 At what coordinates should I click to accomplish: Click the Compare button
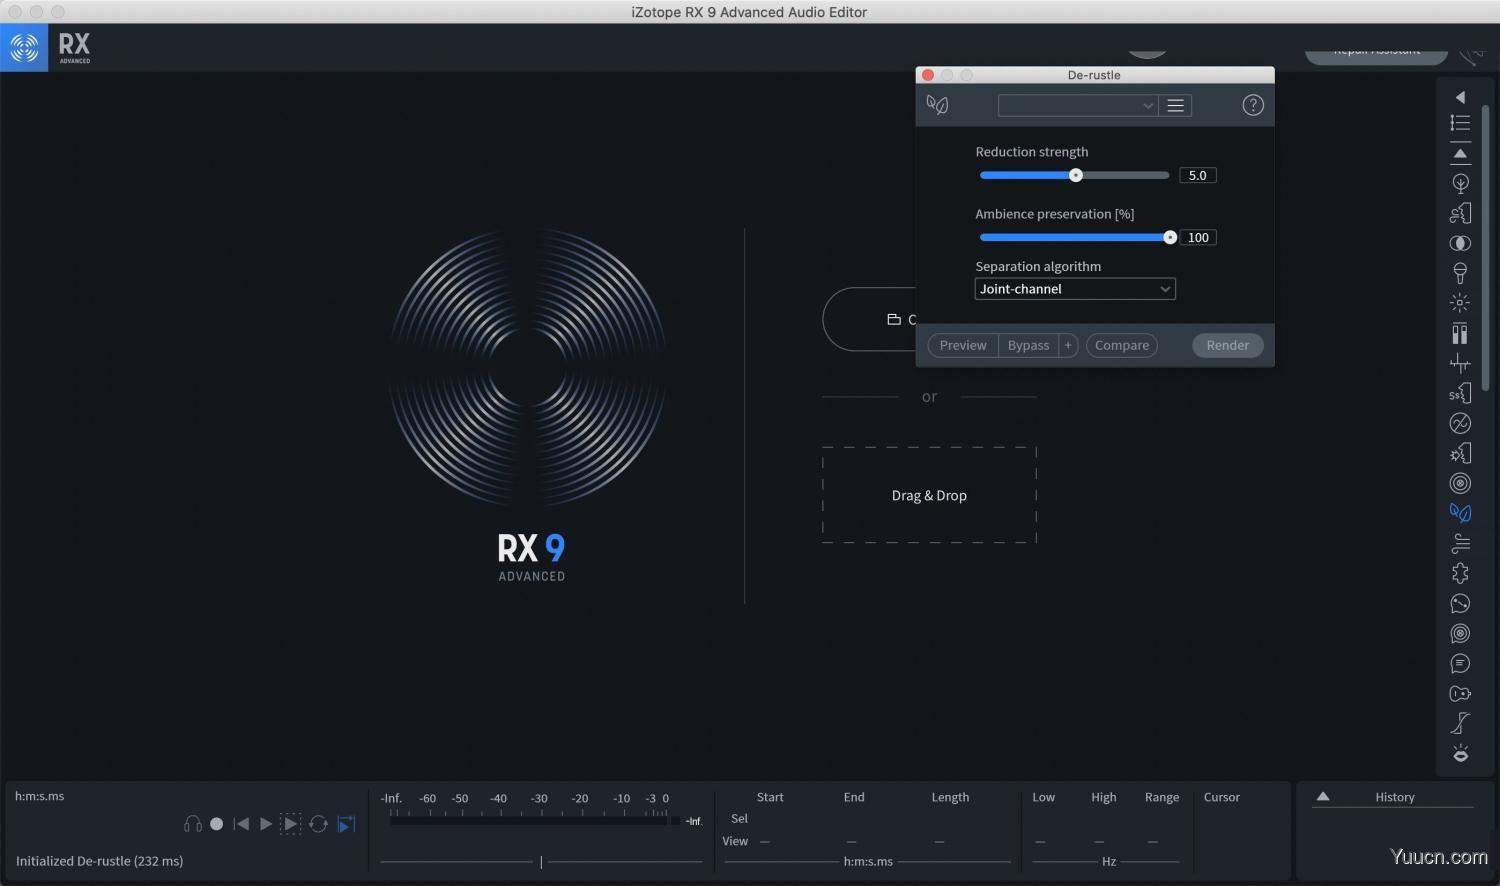pyautogui.click(x=1122, y=345)
